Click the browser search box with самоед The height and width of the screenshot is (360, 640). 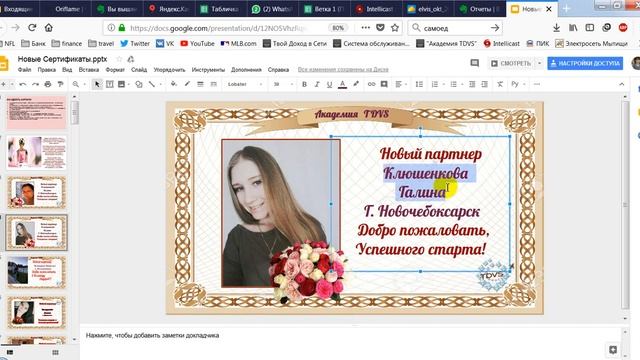[x=455, y=28]
